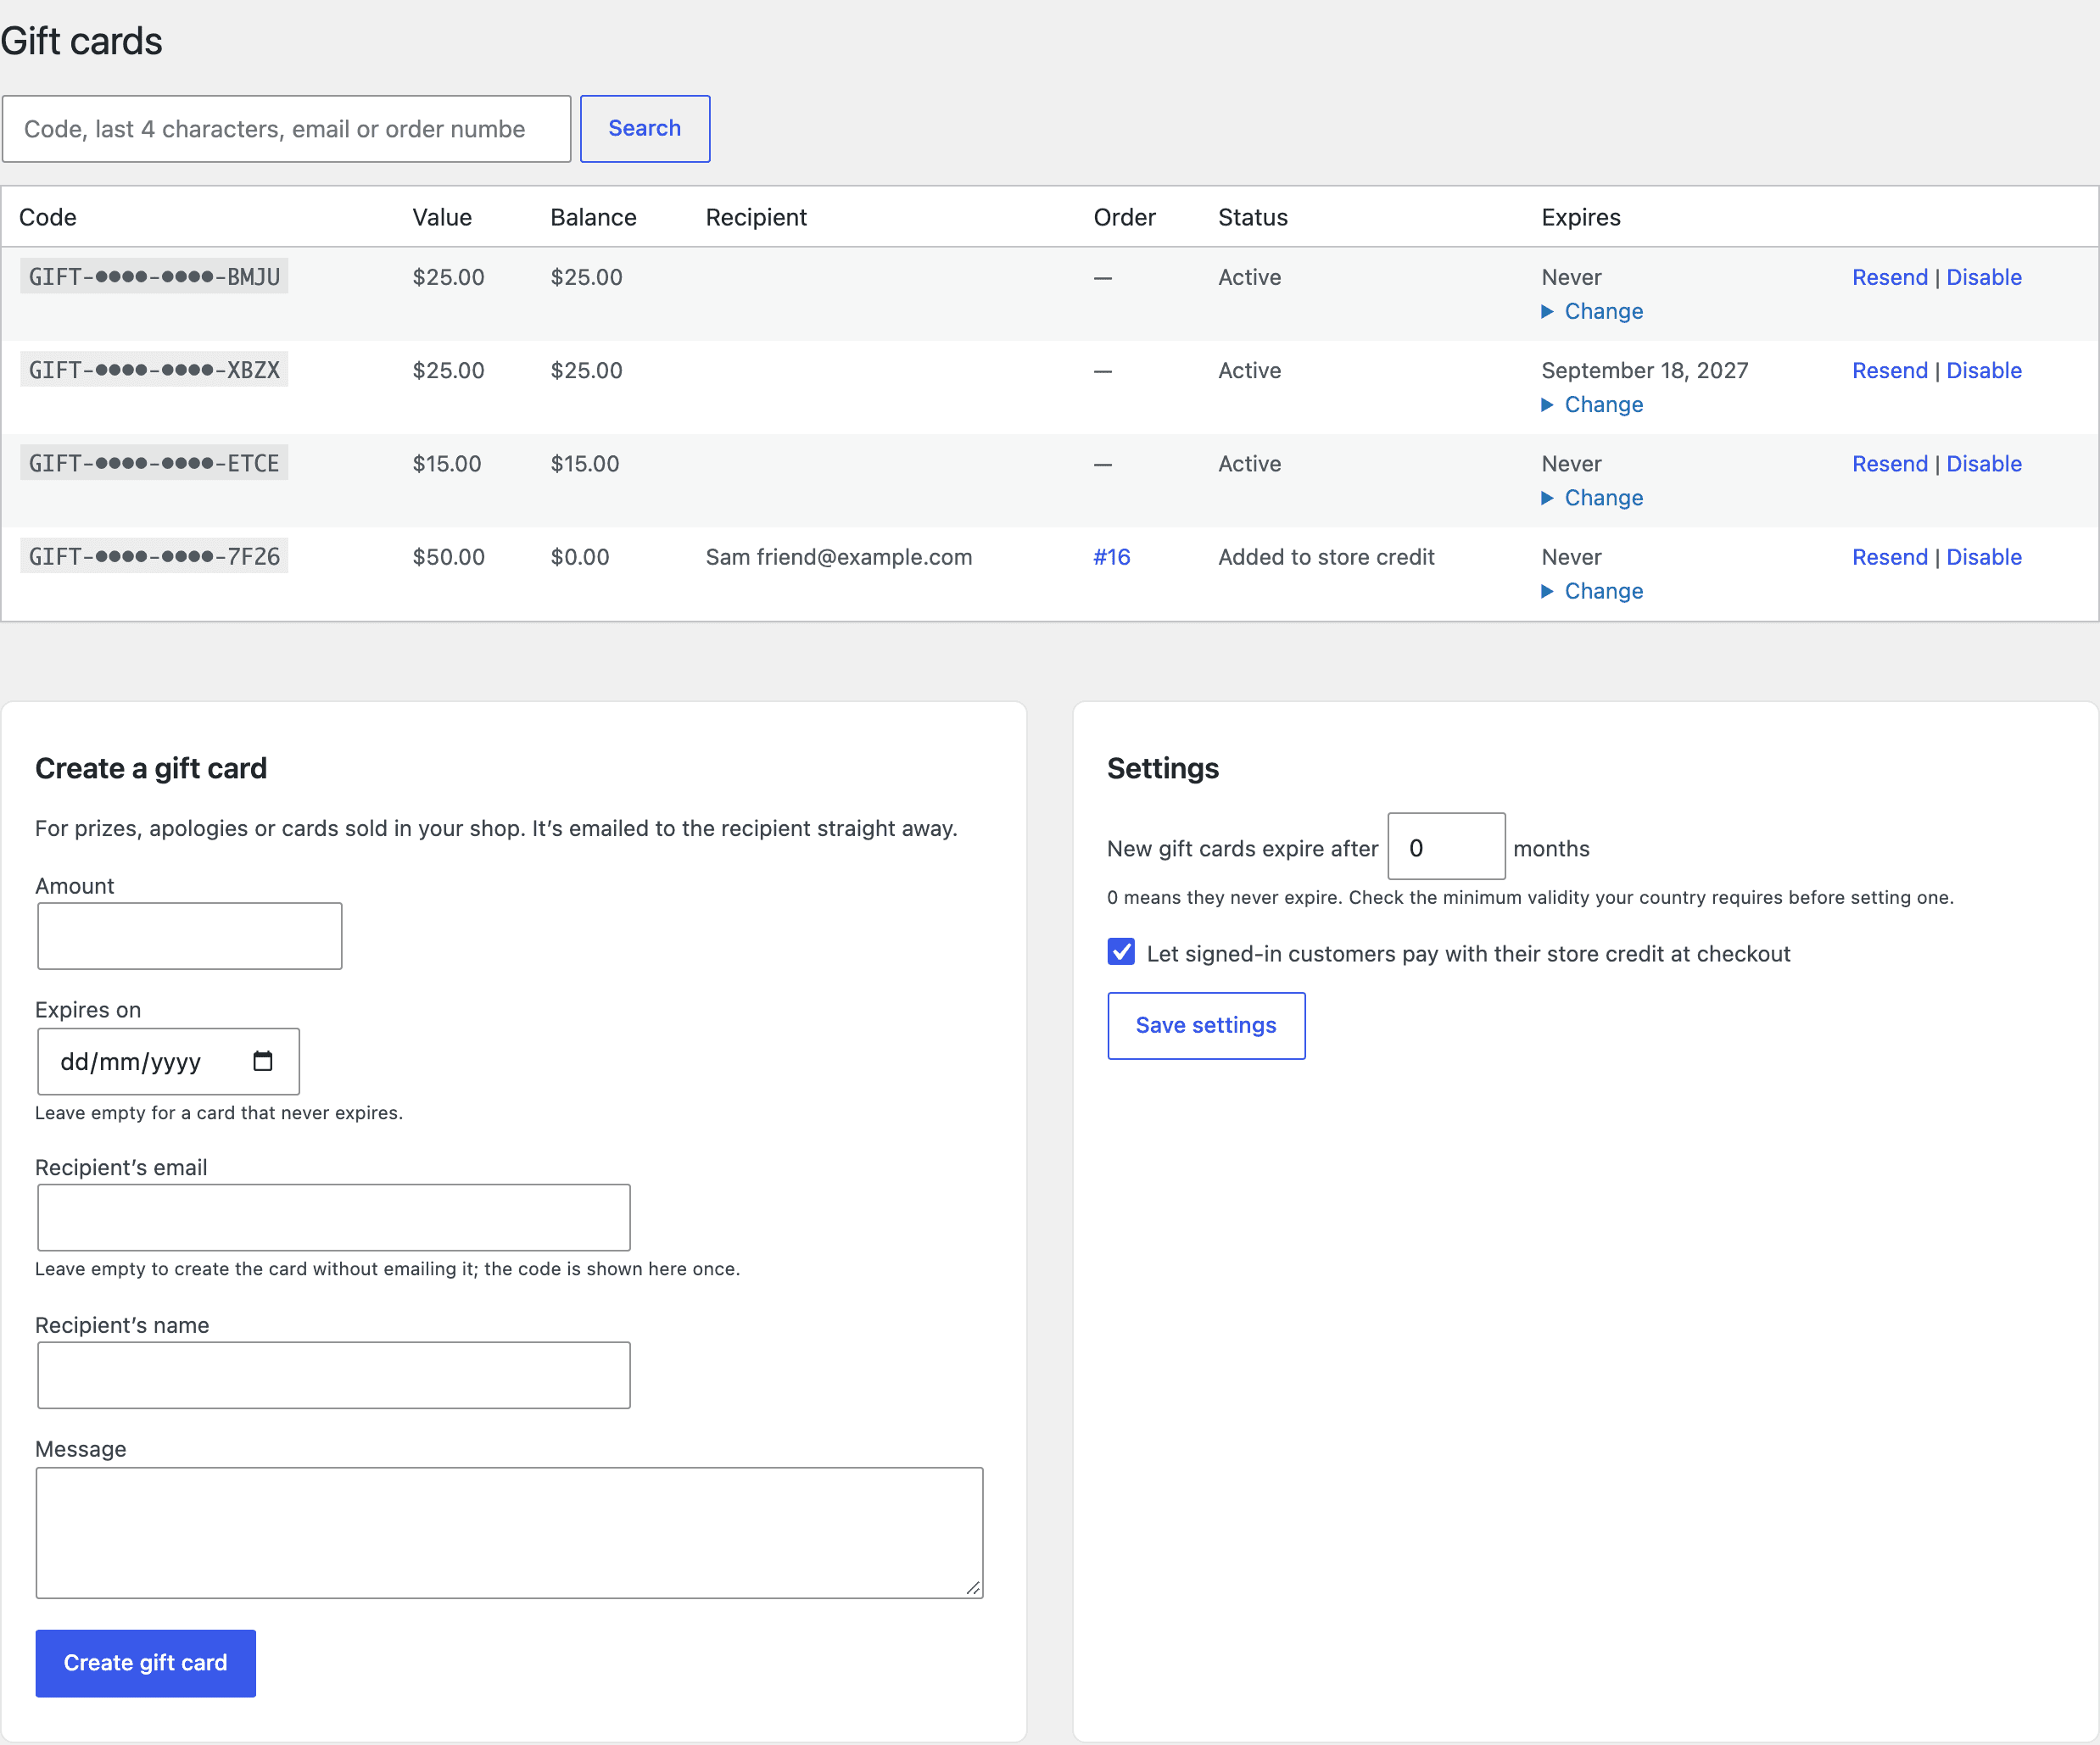The image size is (2100, 1745).
Task: Resend the ETCE gift card
Action: 1889,463
